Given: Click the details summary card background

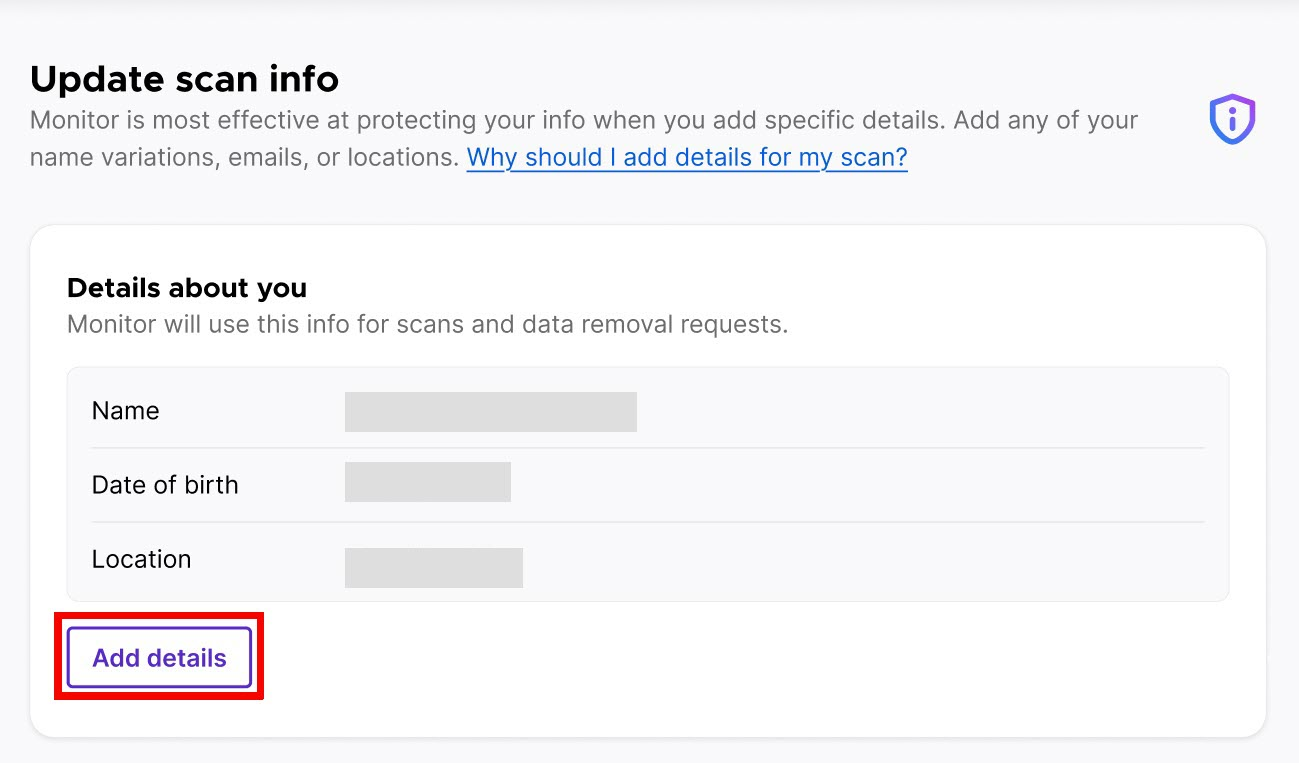Looking at the screenshot, I should coord(900,484).
